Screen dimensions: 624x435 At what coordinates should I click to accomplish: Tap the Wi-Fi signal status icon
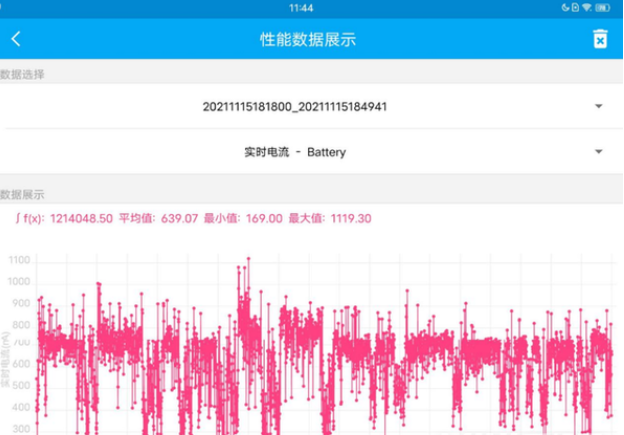(587, 7)
